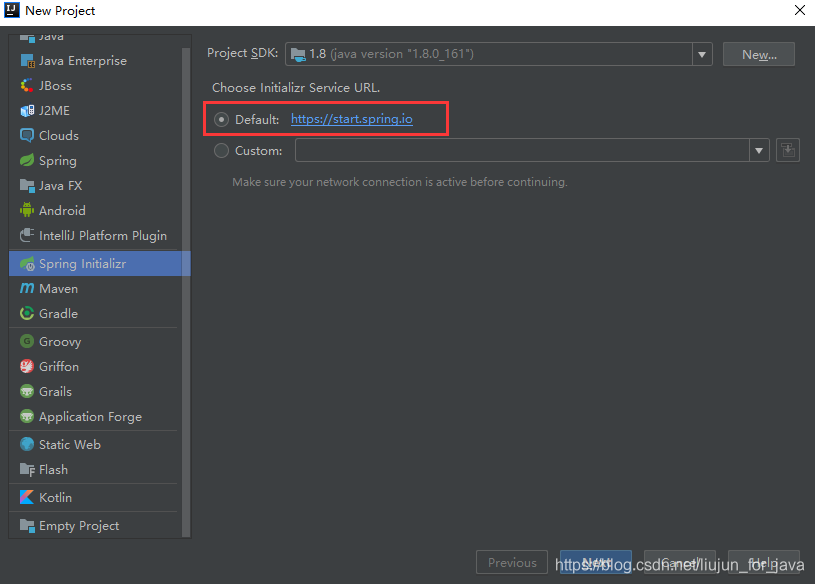
Task: Click the Griffon icon
Action: tap(27, 366)
